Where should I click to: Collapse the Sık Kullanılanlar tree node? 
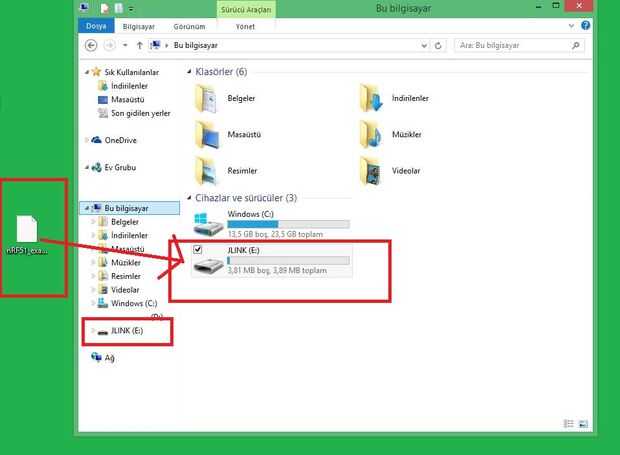pyautogui.click(x=87, y=72)
